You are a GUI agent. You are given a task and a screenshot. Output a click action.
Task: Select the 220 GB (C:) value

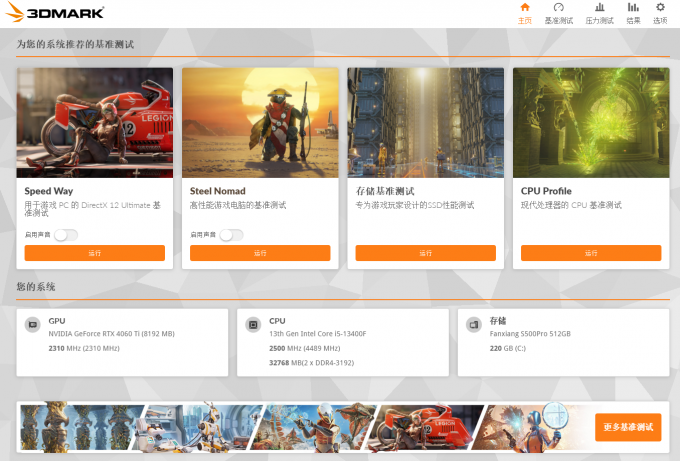(508, 348)
